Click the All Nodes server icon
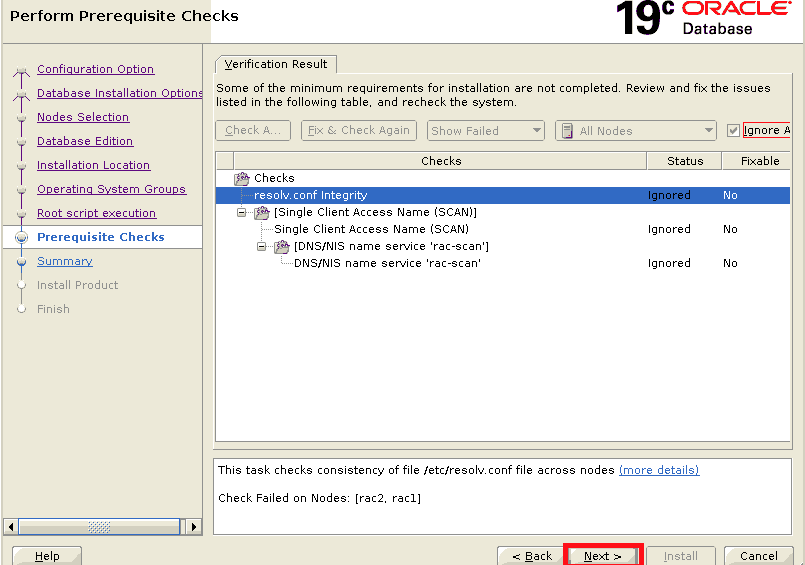805x565 pixels. point(567,131)
